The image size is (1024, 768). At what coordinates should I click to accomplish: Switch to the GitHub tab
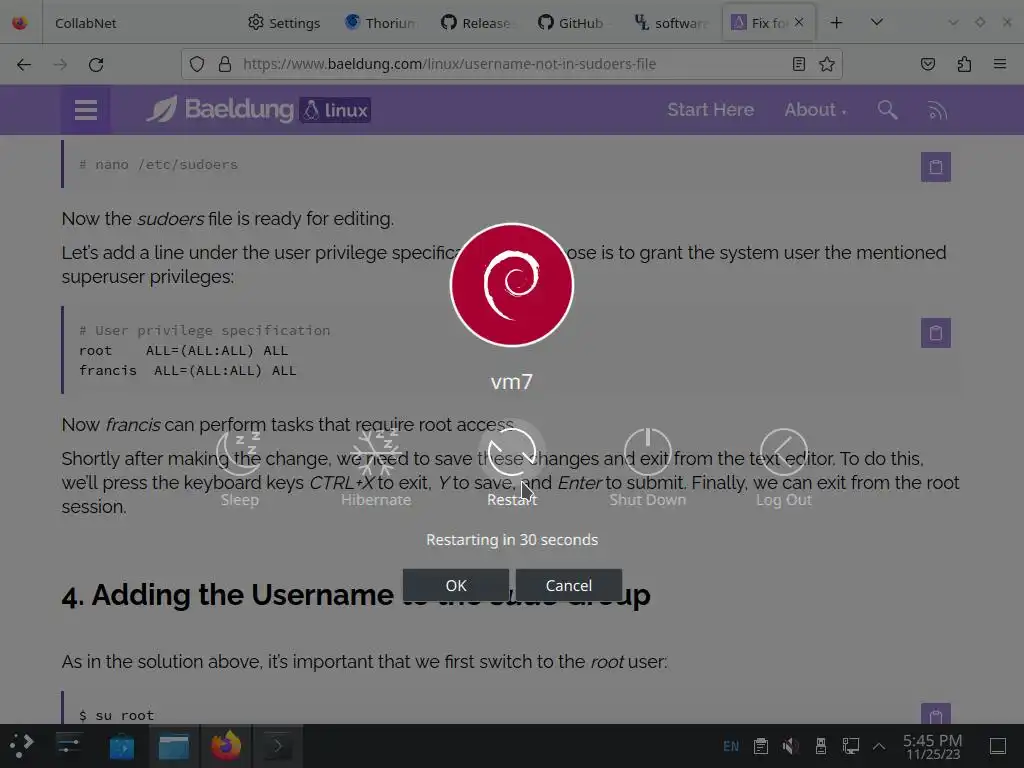coord(572,23)
